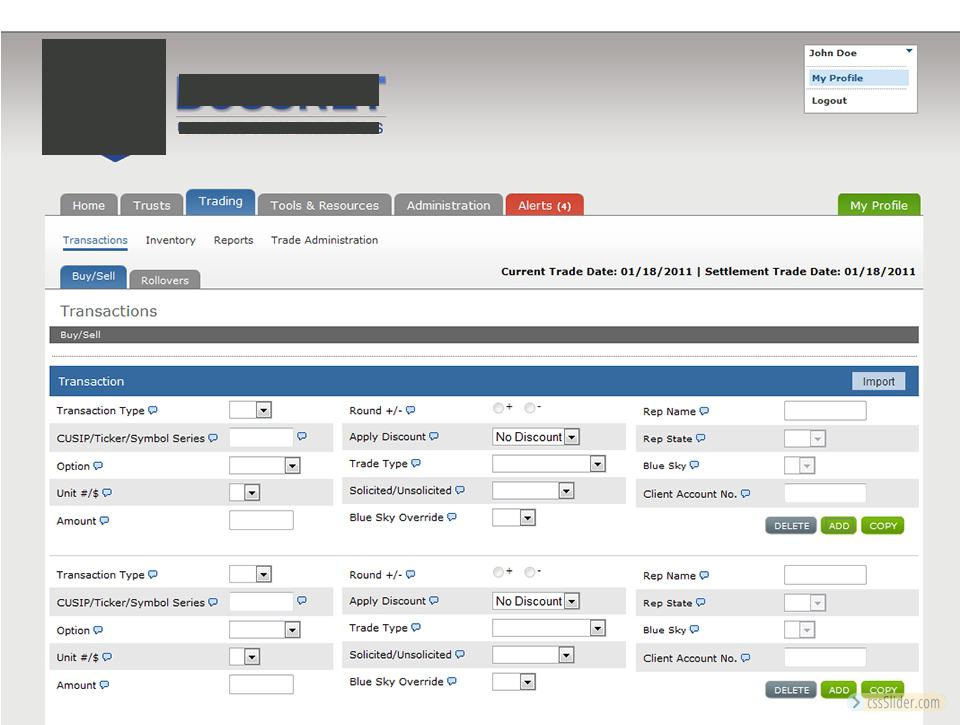Click help bubble beside first Transaction Type label

pos(153,410)
